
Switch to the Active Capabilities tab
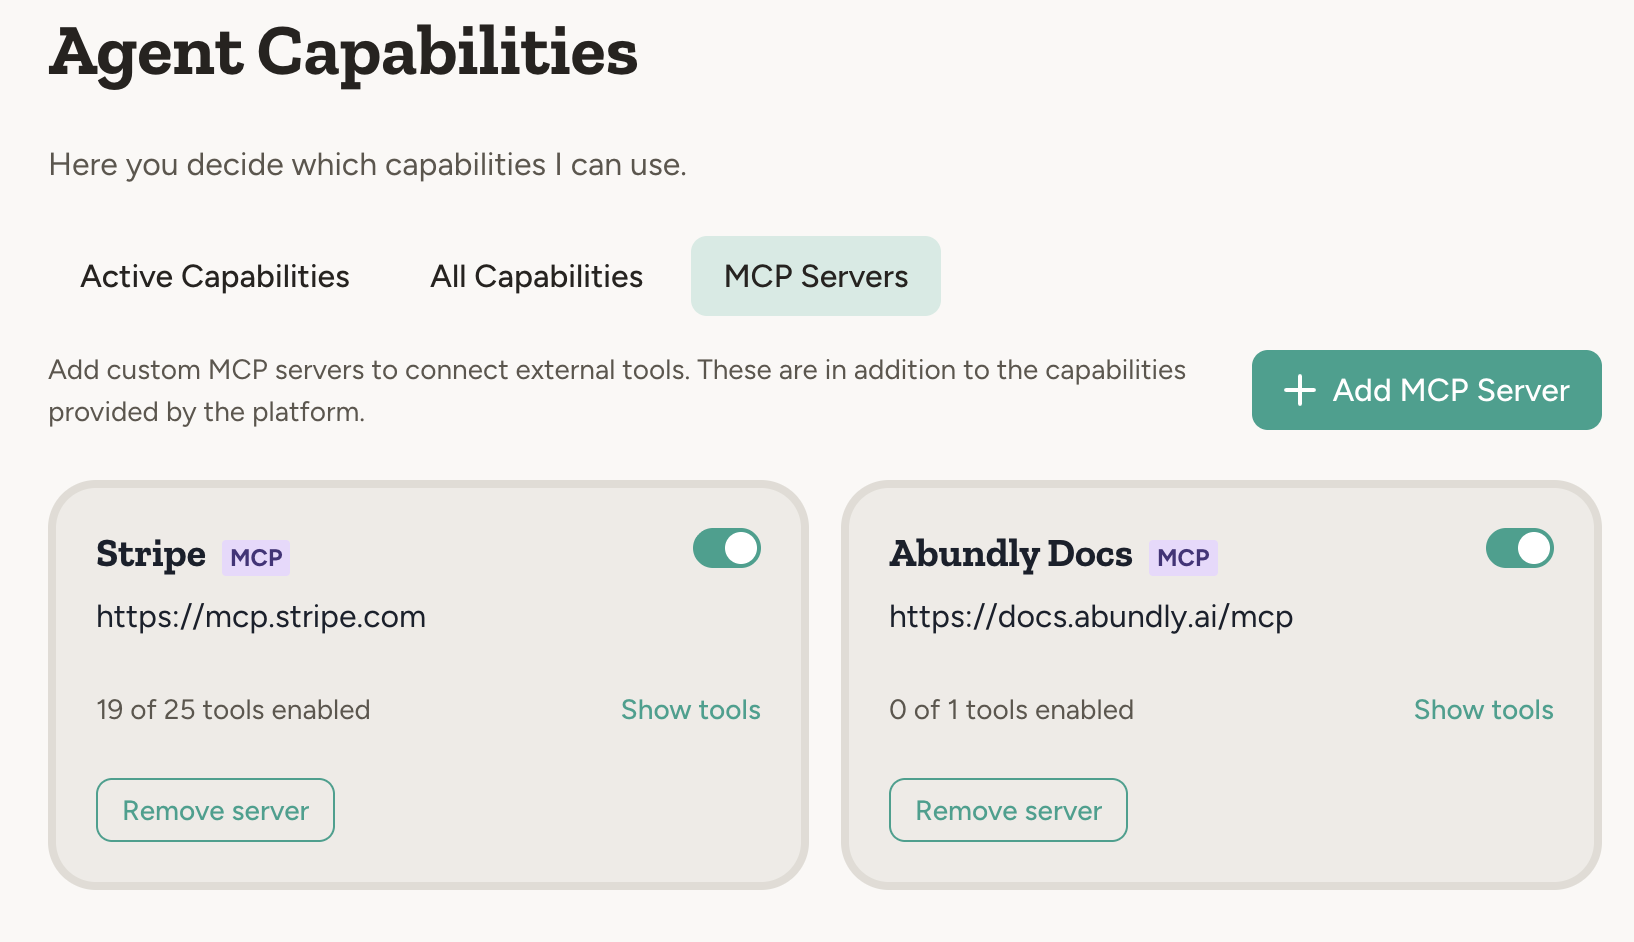[215, 276]
